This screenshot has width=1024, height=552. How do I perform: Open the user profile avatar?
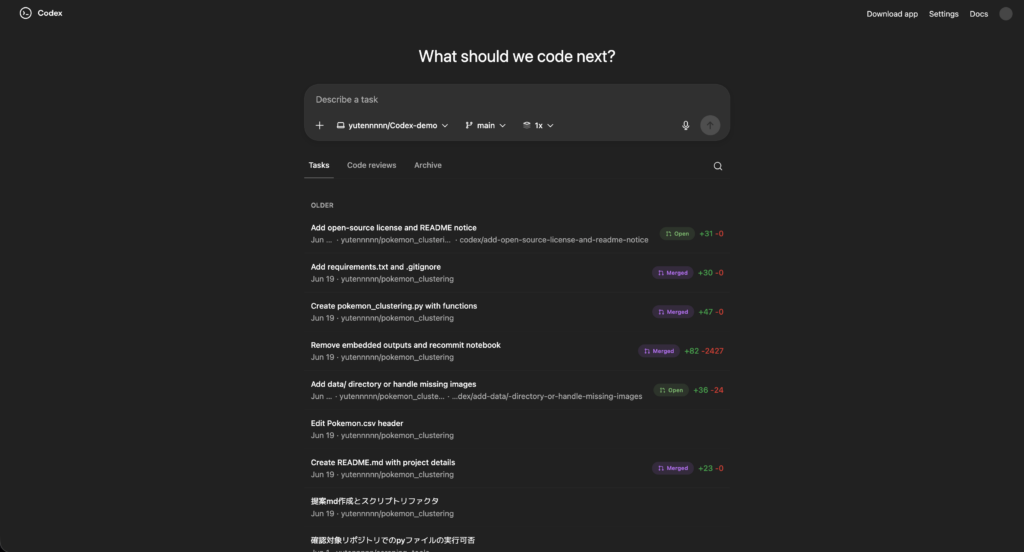point(1006,14)
